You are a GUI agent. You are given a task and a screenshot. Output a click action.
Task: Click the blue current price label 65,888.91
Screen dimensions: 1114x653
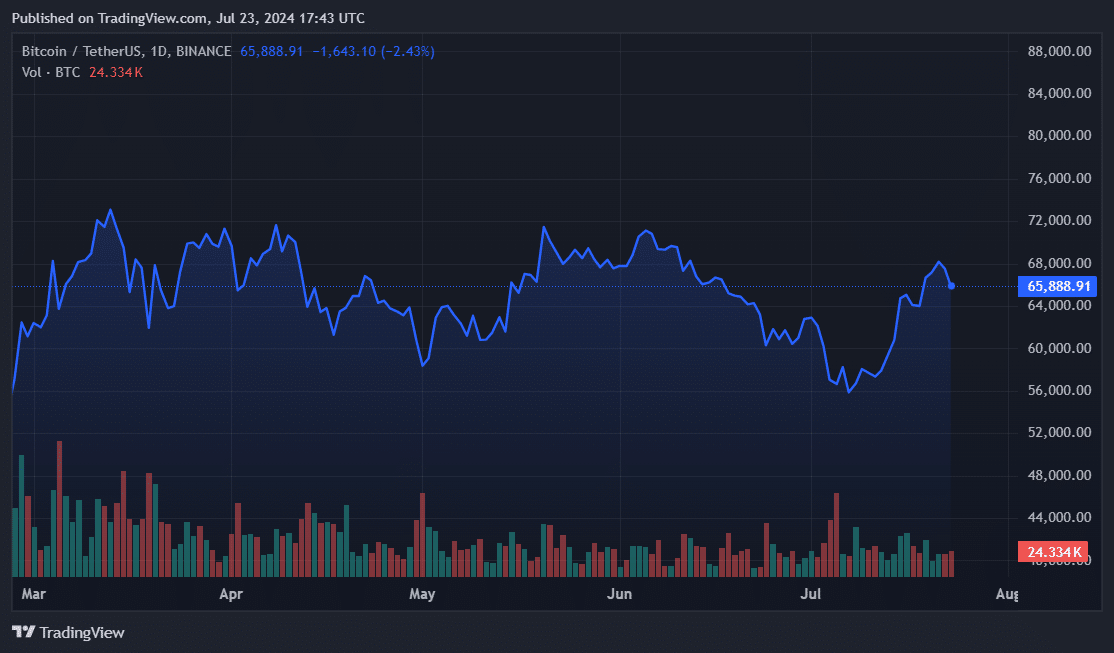pyautogui.click(x=1058, y=286)
